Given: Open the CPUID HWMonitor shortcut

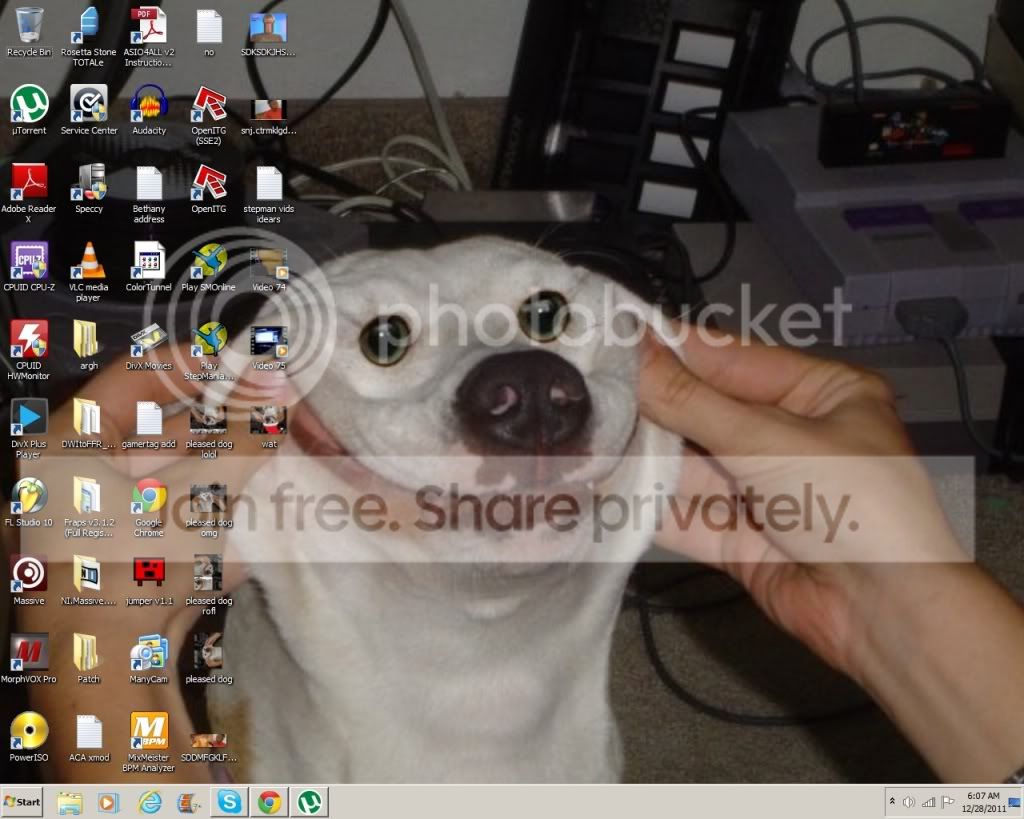Looking at the screenshot, I should (29, 340).
